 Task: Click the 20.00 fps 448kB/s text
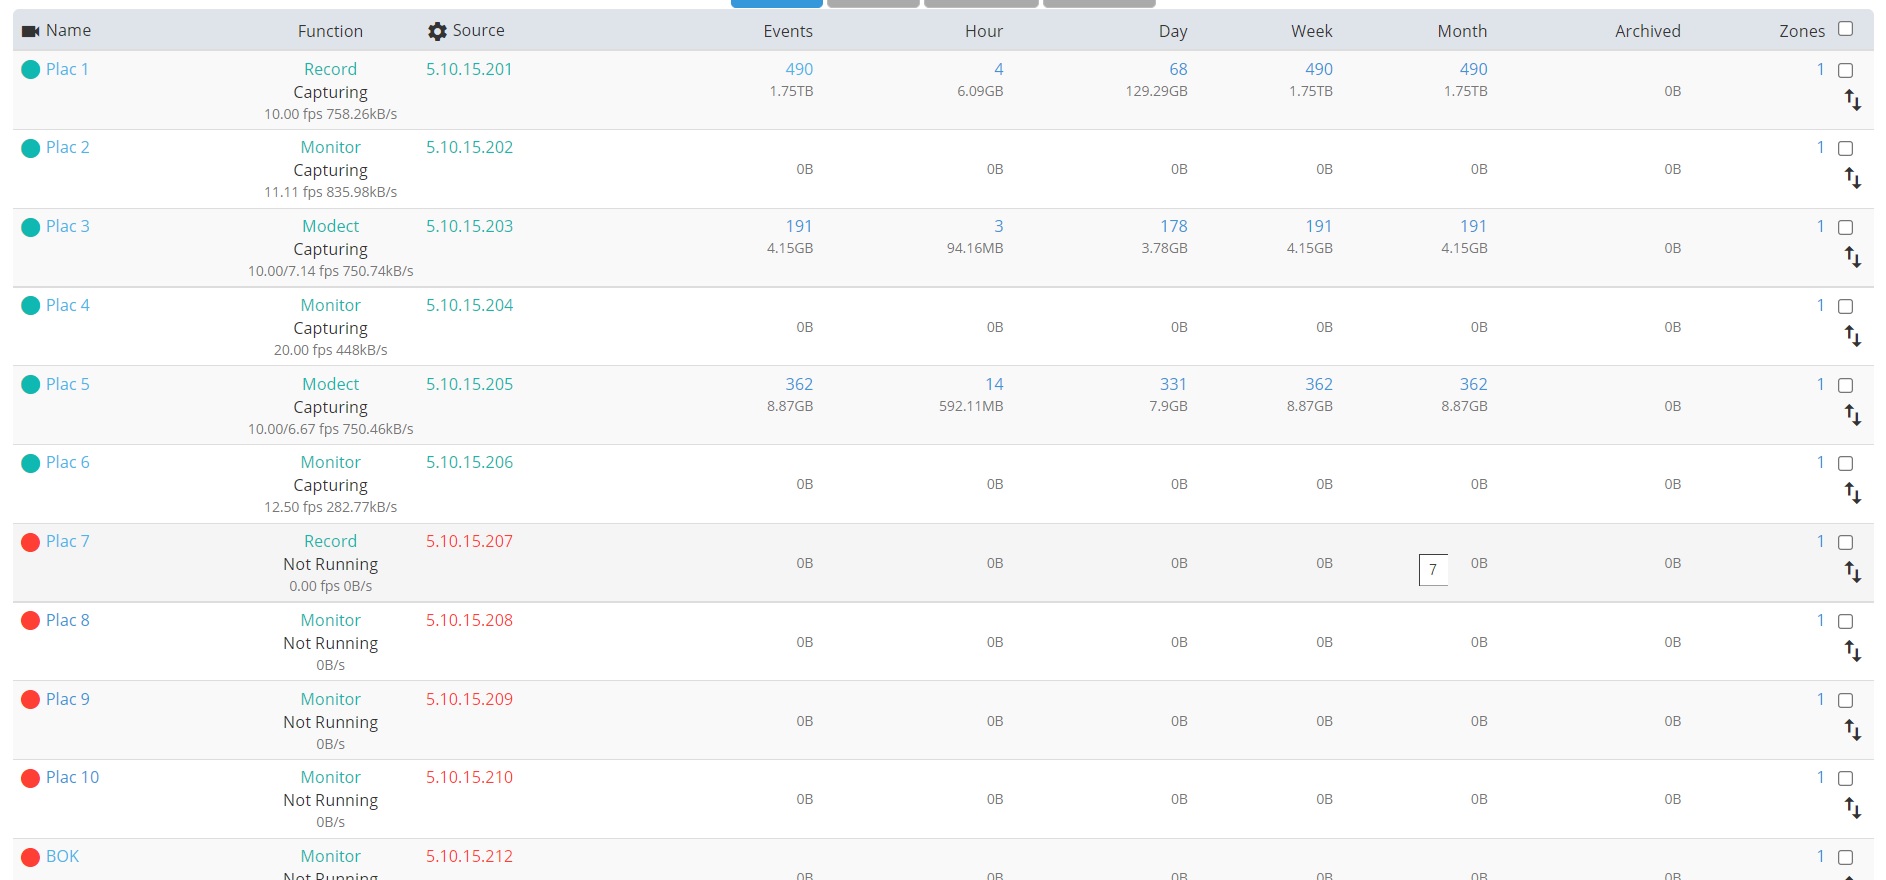tap(330, 350)
